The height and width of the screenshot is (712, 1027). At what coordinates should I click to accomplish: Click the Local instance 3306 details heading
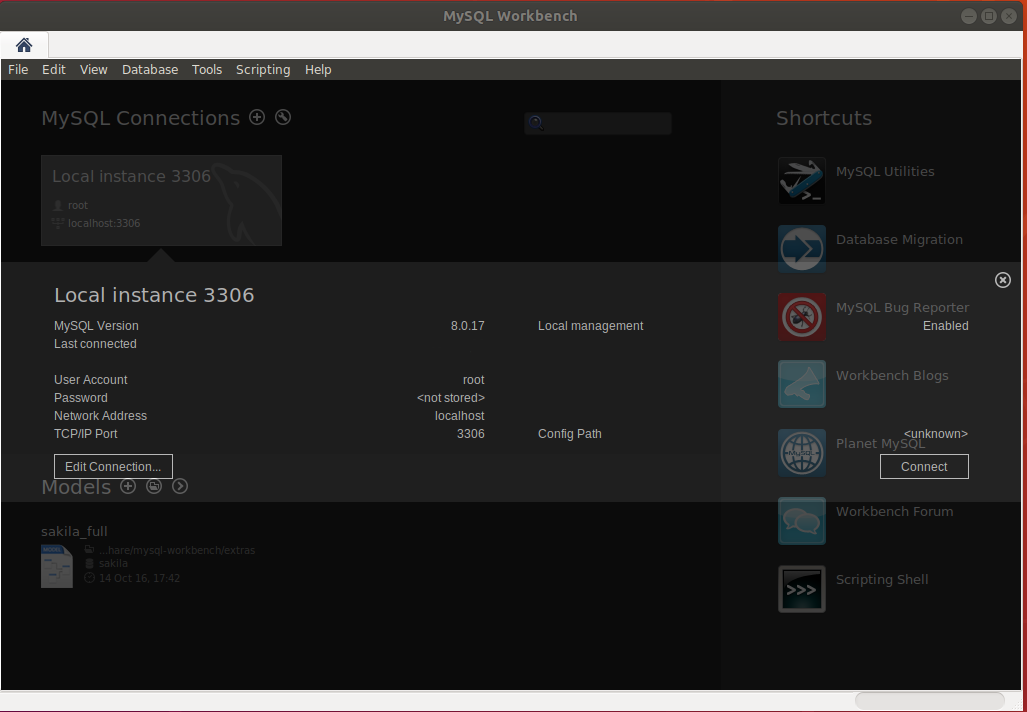pos(154,295)
